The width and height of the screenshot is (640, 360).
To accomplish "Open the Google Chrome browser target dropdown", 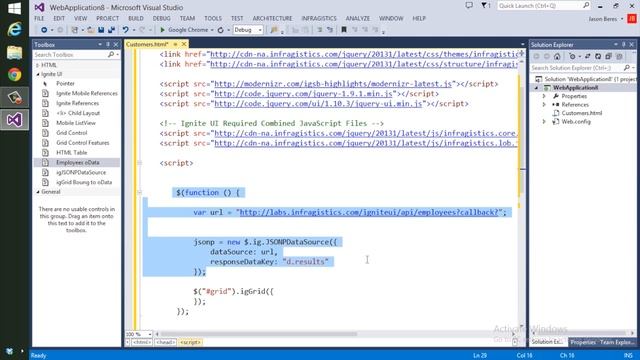I will point(212,30).
